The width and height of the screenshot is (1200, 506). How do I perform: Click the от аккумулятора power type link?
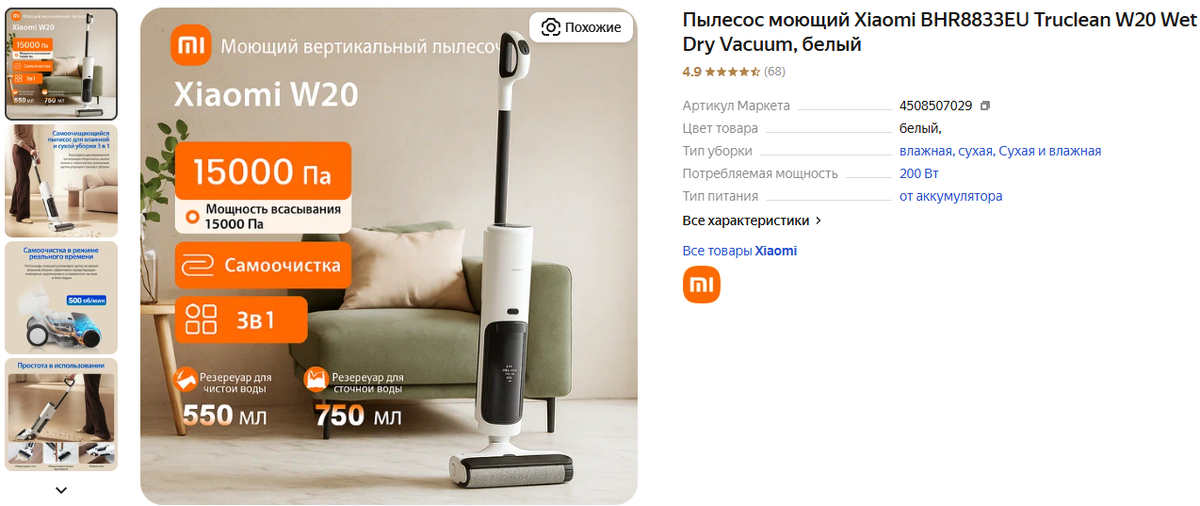[951, 196]
